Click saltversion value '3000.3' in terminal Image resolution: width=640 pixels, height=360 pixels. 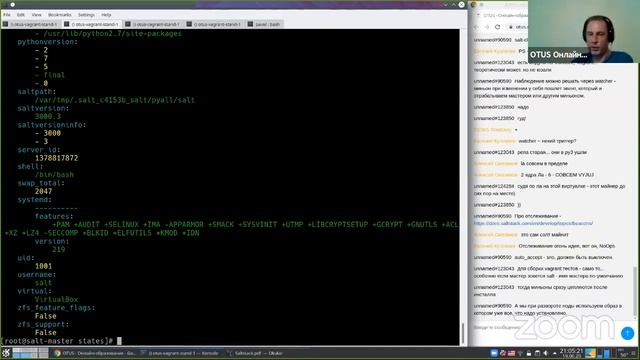[x=48, y=116]
